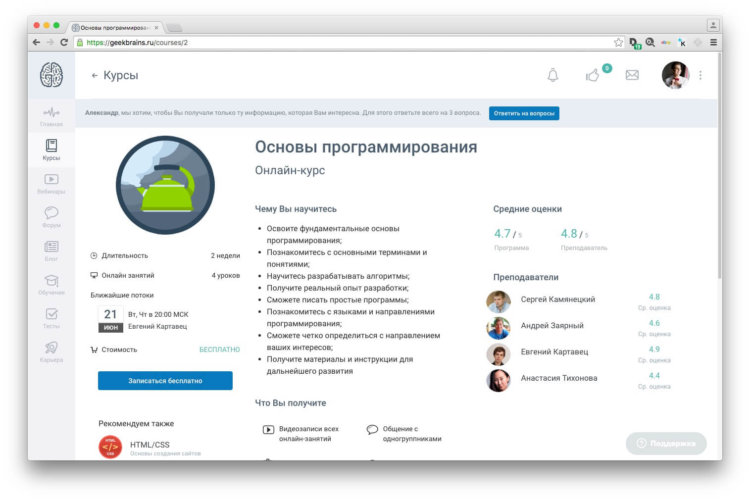The image size is (750, 500).
Task: Open the three-dot header menu
Action: click(x=700, y=75)
